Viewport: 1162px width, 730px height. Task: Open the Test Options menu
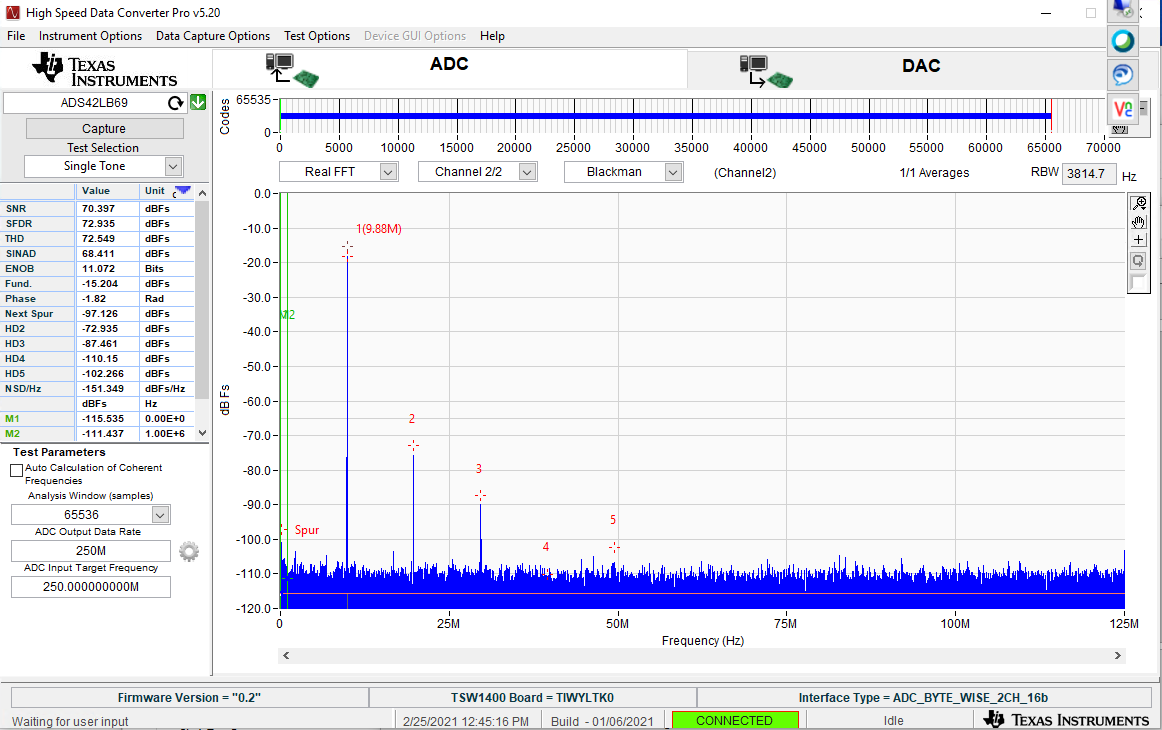click(316, 36)
